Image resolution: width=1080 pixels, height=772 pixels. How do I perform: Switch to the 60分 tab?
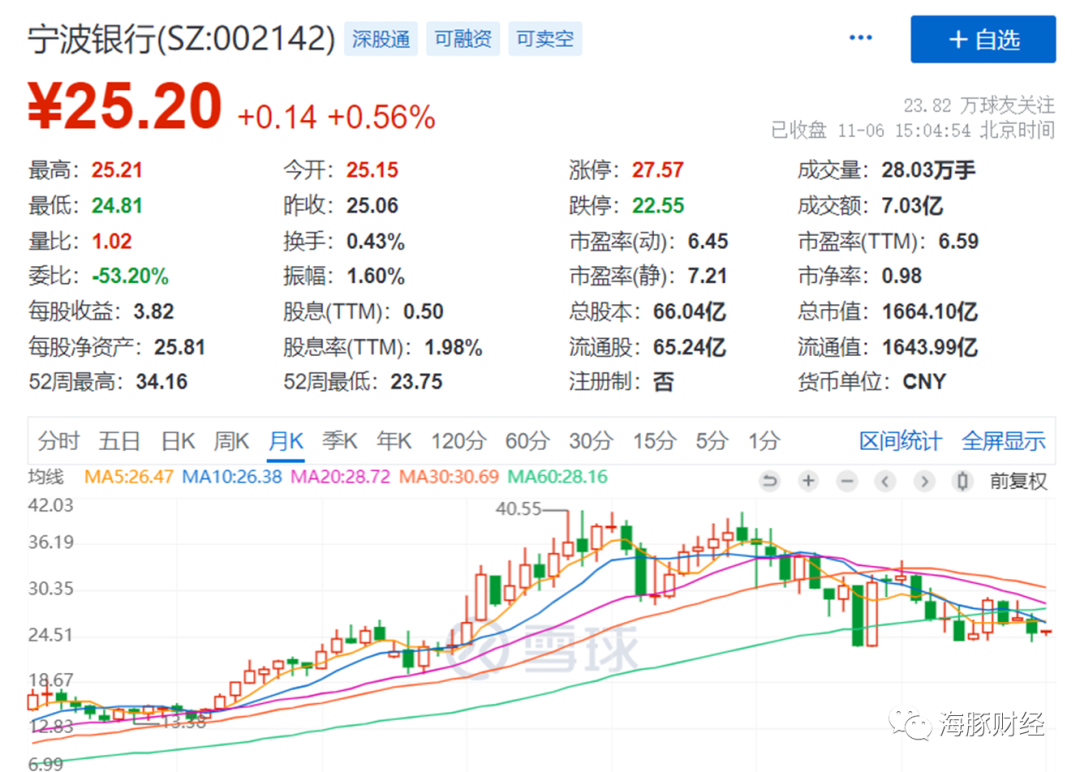pos(528,441)
